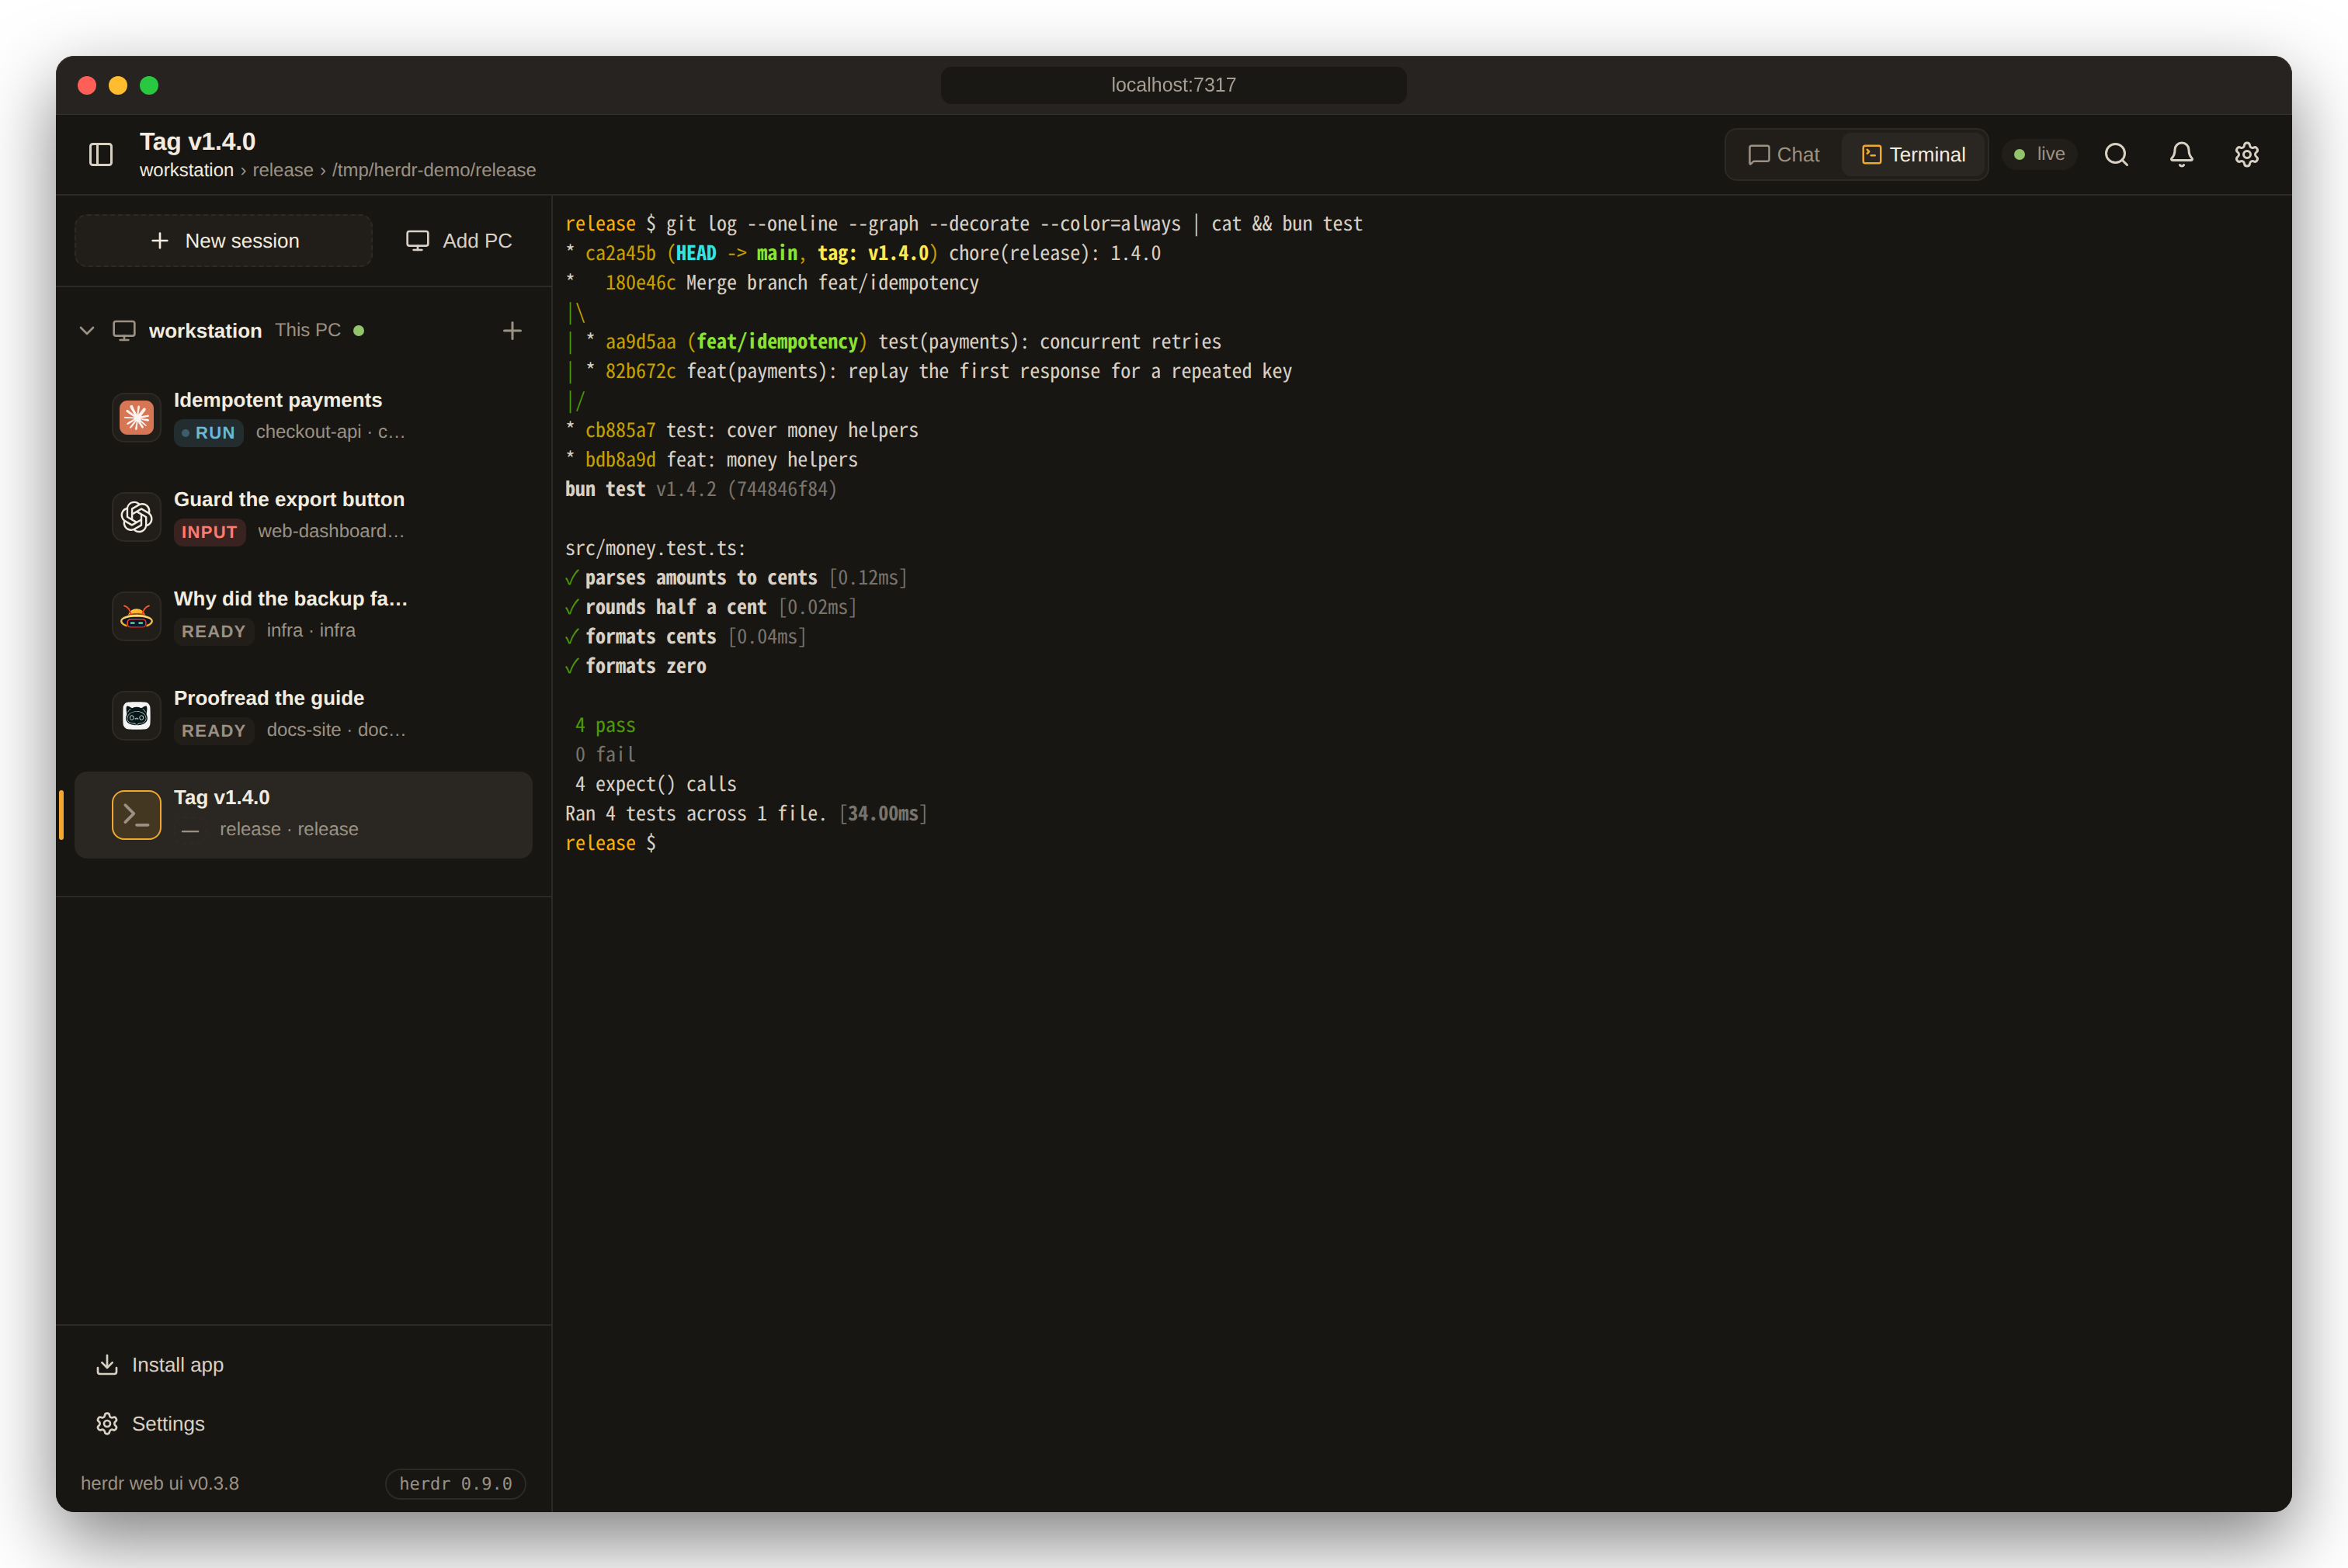The height and width of the screenshot is (1568, 2348).
Task: Click the Add PC button
Action: point(459,241)
